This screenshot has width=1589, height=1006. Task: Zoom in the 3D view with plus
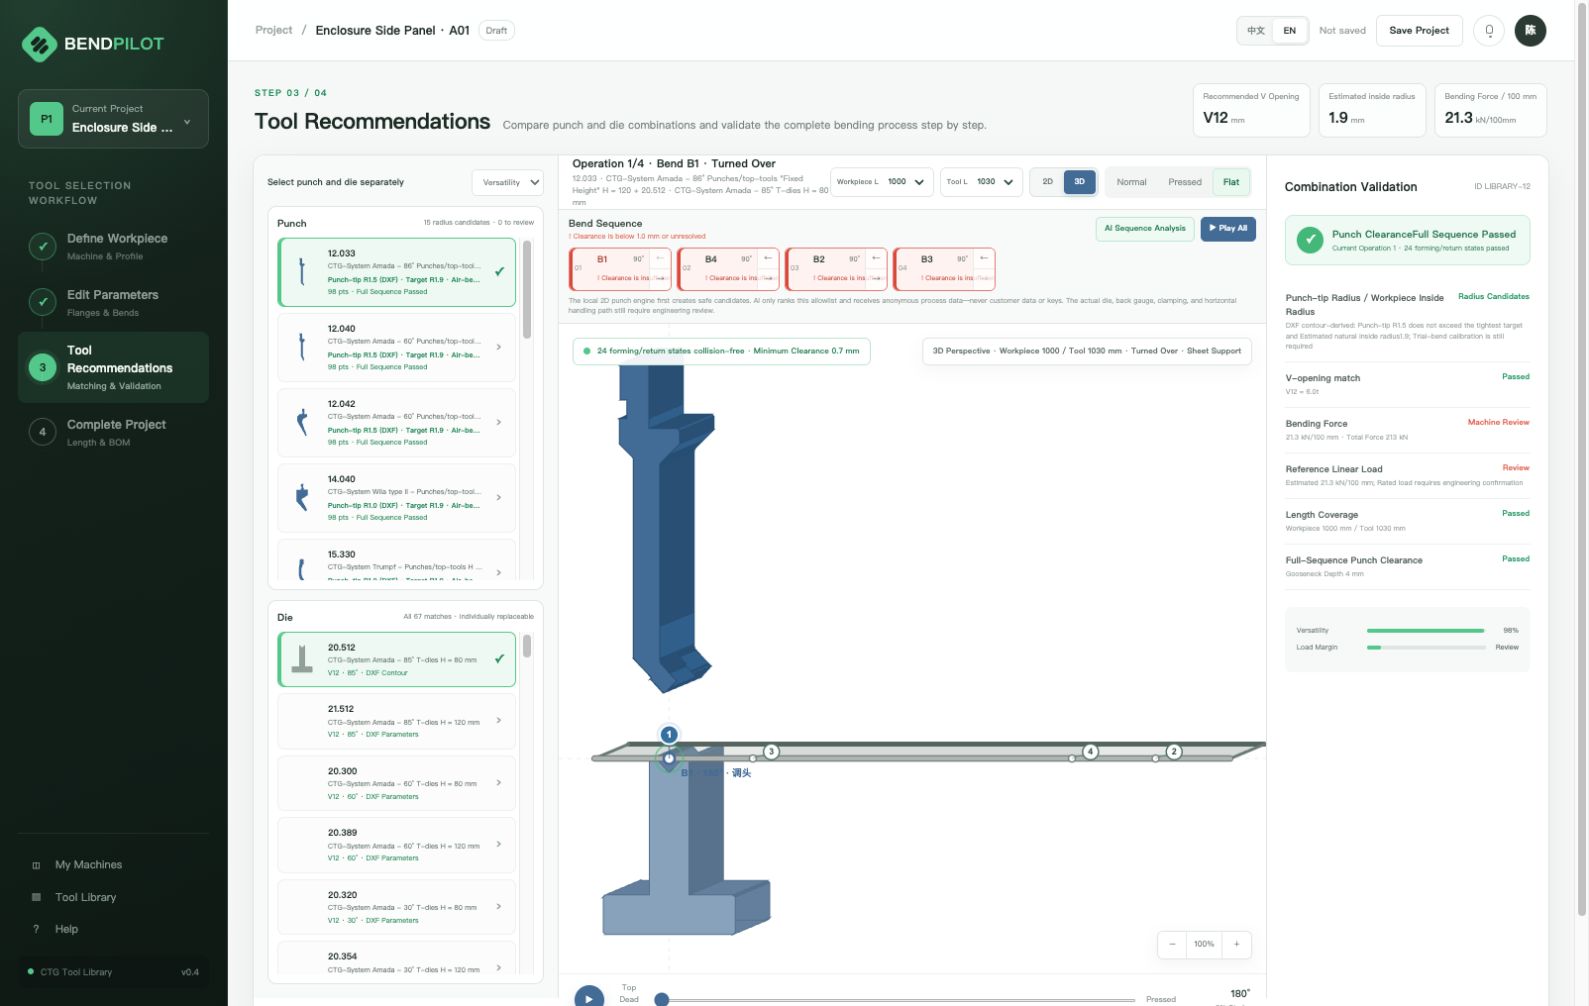click(1237, 944)
